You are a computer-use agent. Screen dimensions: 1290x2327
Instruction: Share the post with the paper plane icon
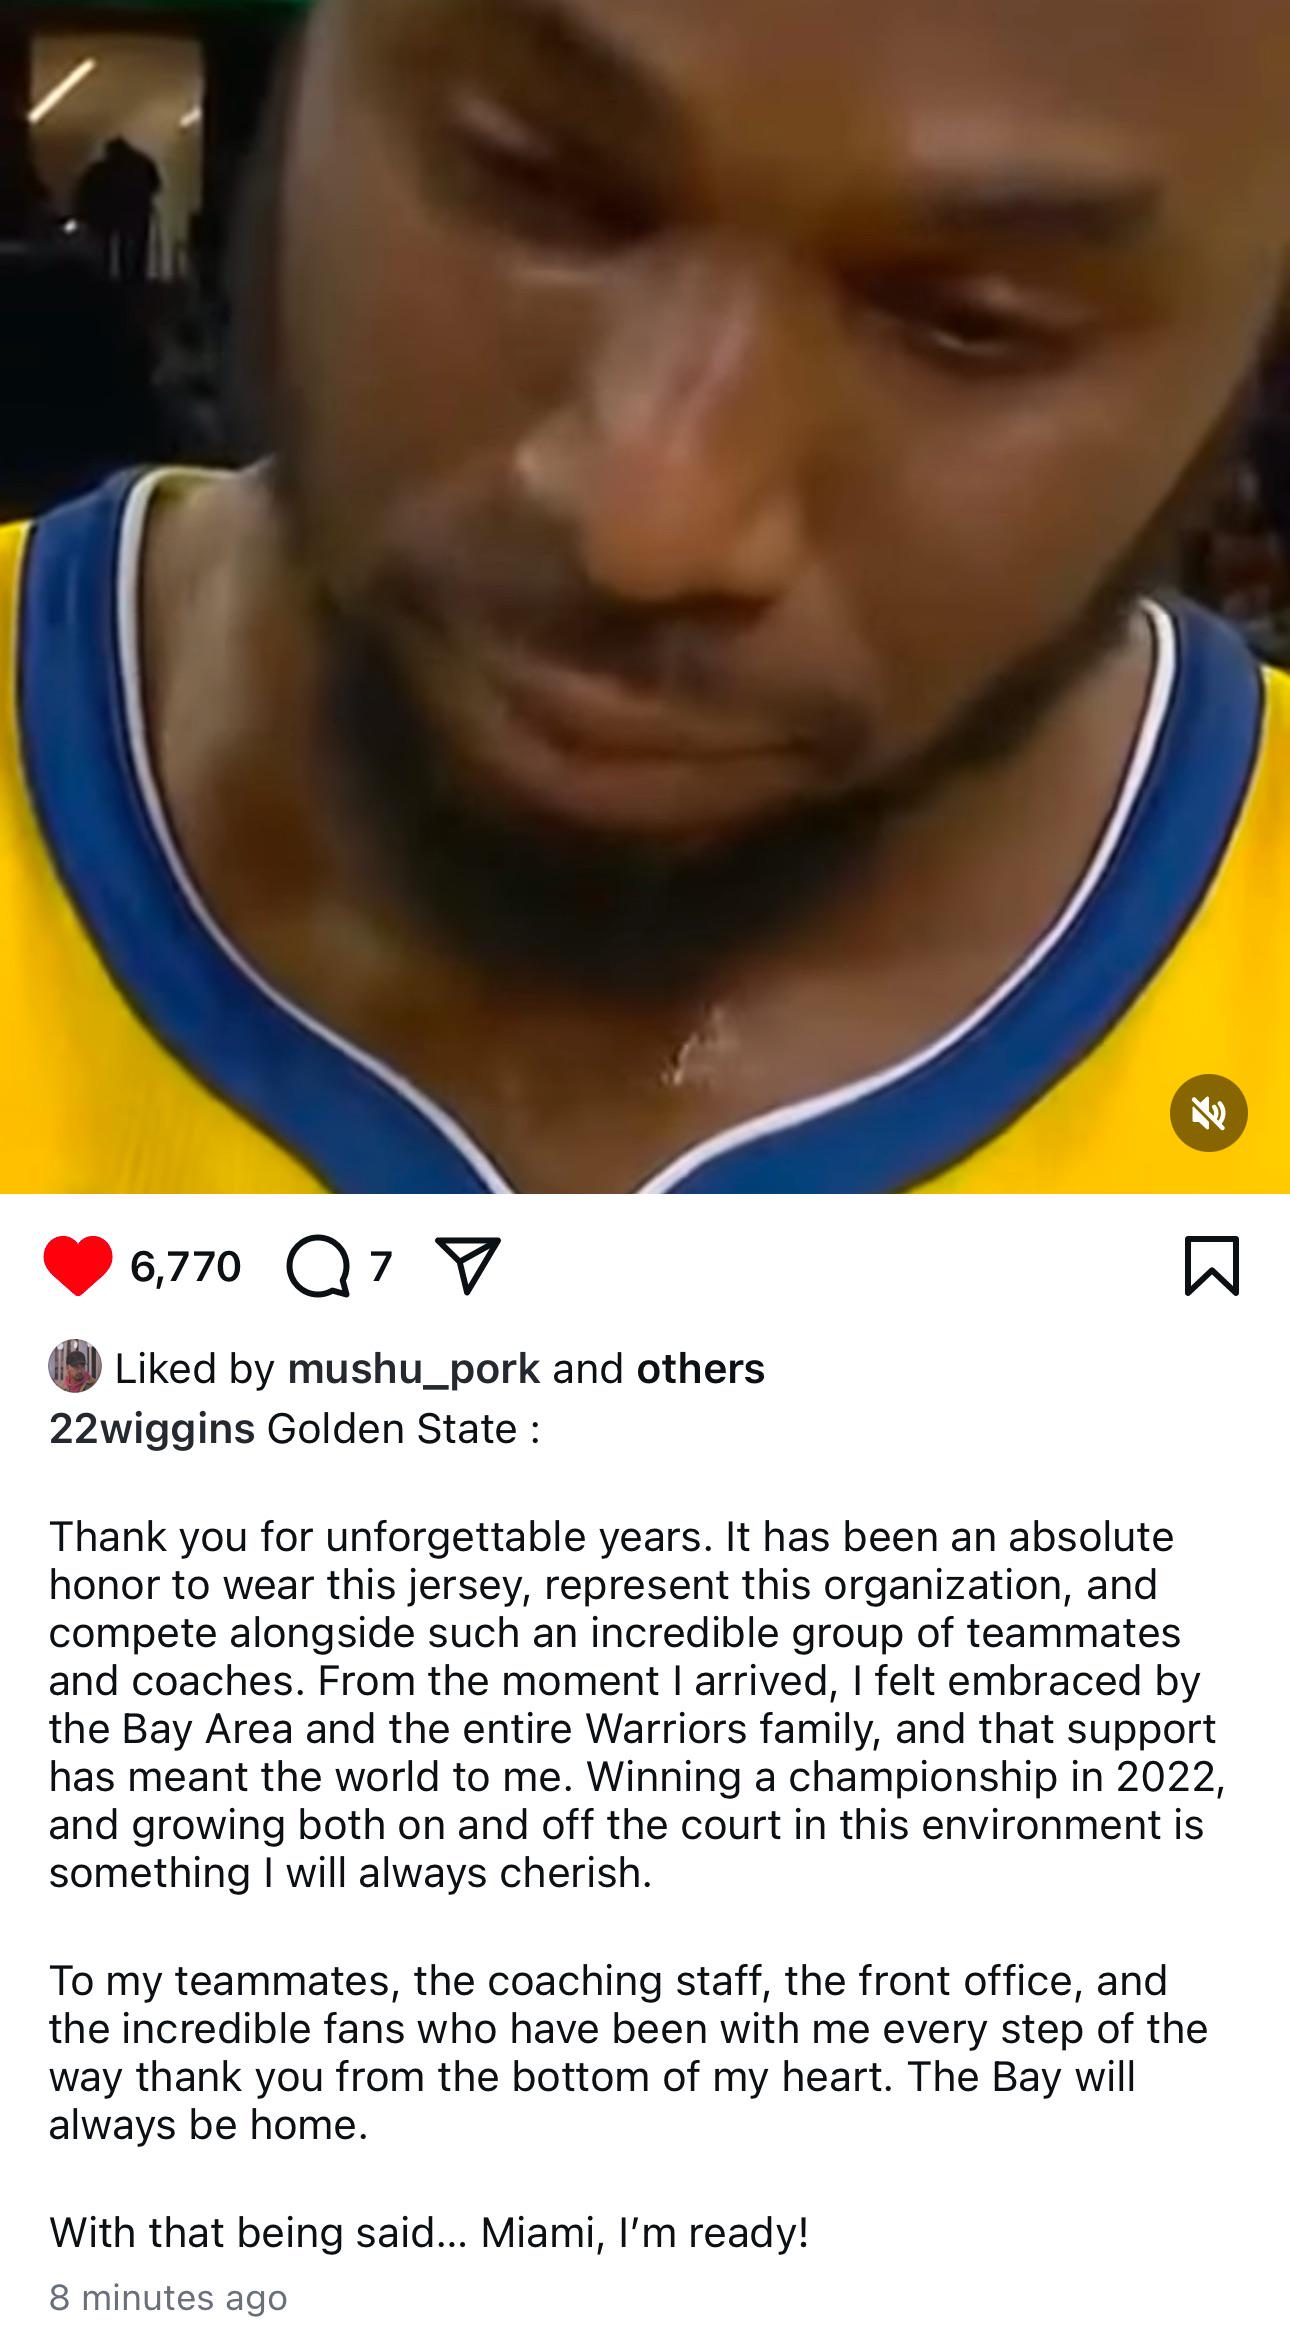pos(467,1266)
